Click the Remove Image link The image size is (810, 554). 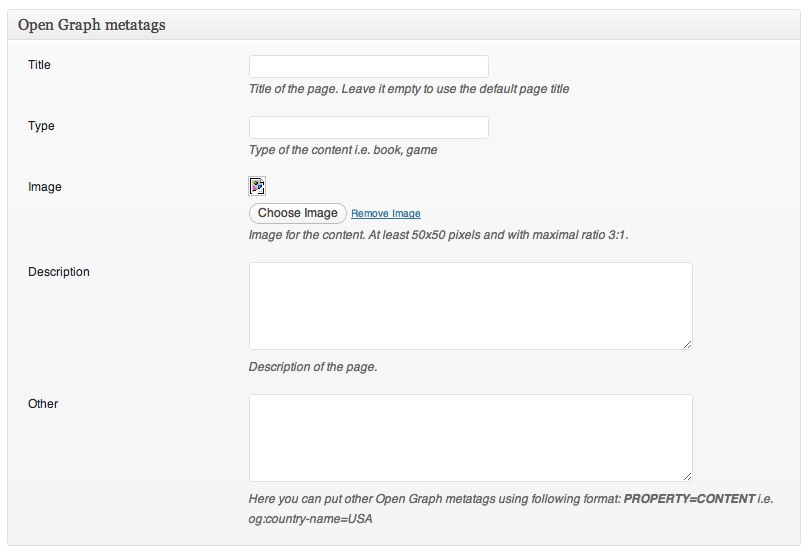385,214
